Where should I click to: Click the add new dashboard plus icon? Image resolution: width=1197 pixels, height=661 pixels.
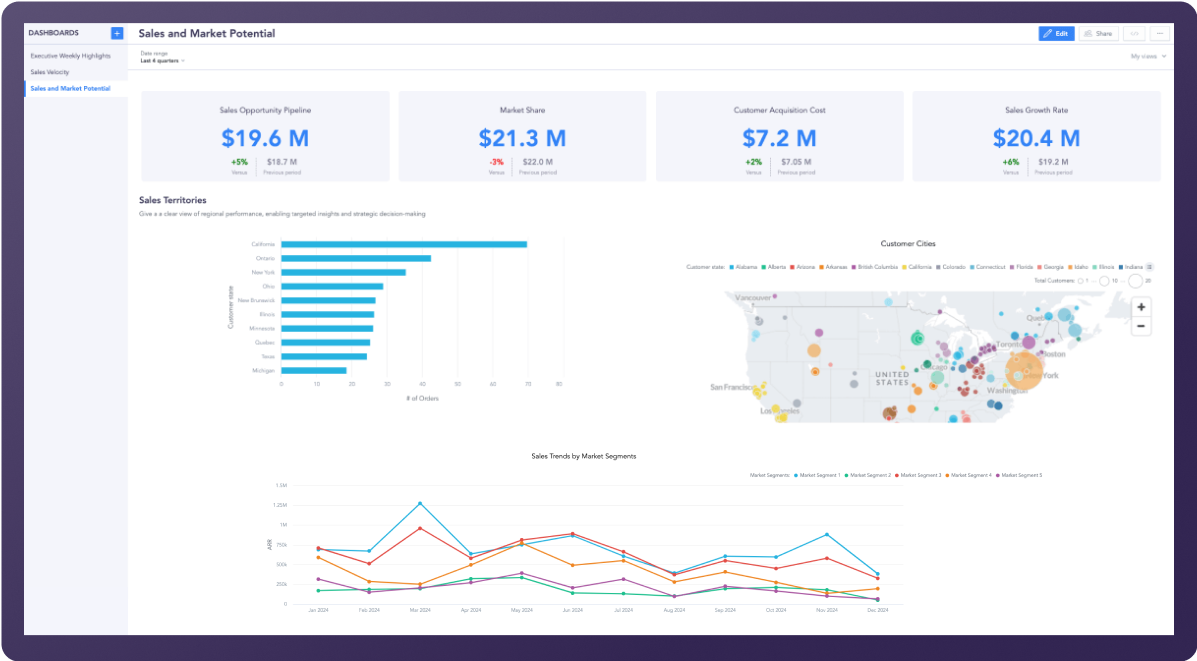tap(117, 33)
